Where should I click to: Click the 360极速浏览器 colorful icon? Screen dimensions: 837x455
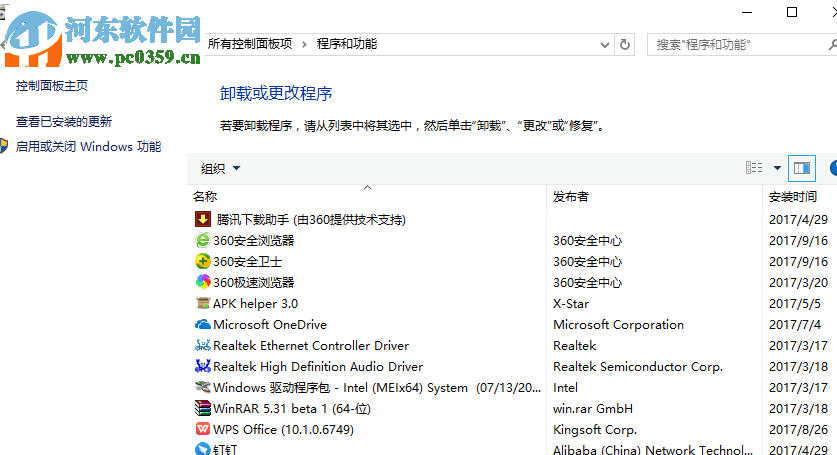[202, 282]
